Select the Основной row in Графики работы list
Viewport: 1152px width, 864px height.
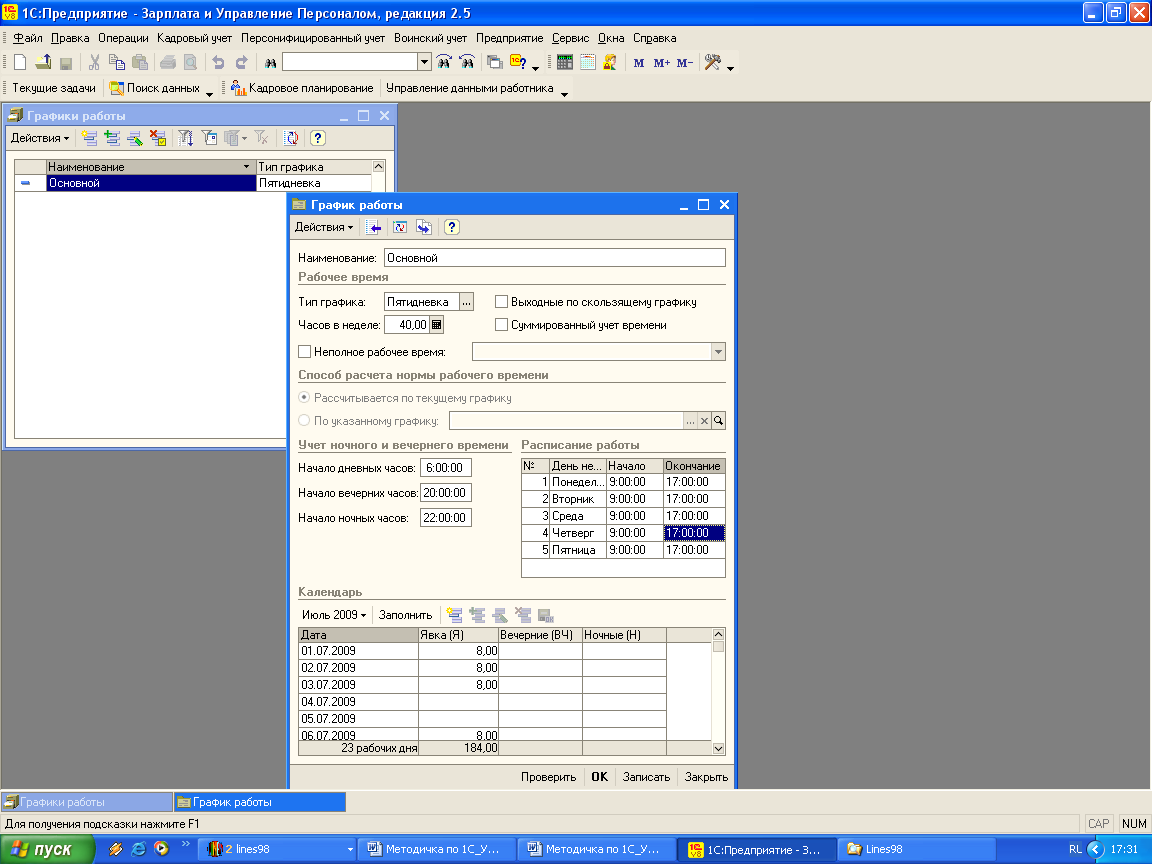(x=193, y=183)
